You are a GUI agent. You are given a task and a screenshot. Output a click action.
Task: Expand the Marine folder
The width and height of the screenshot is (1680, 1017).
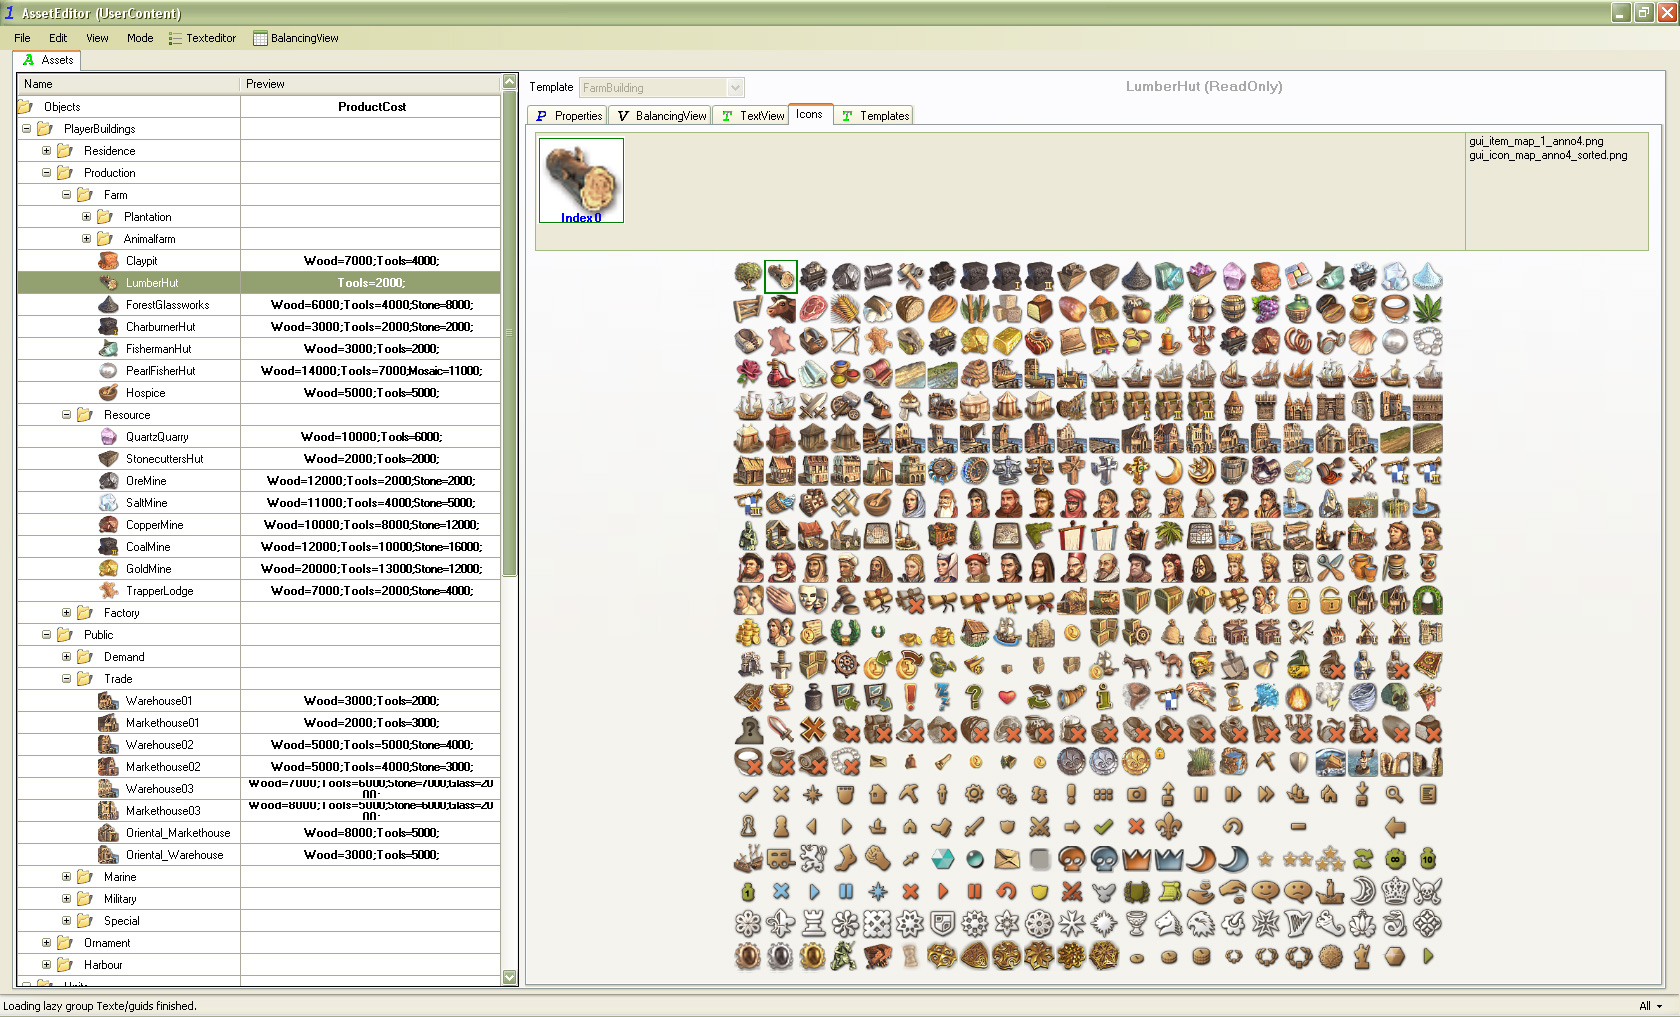67,877
